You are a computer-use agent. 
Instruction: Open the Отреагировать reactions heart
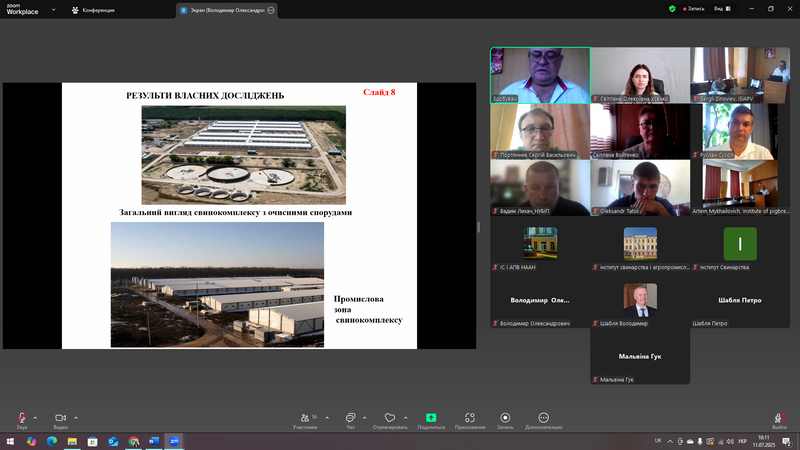click(x=390, y=418)
